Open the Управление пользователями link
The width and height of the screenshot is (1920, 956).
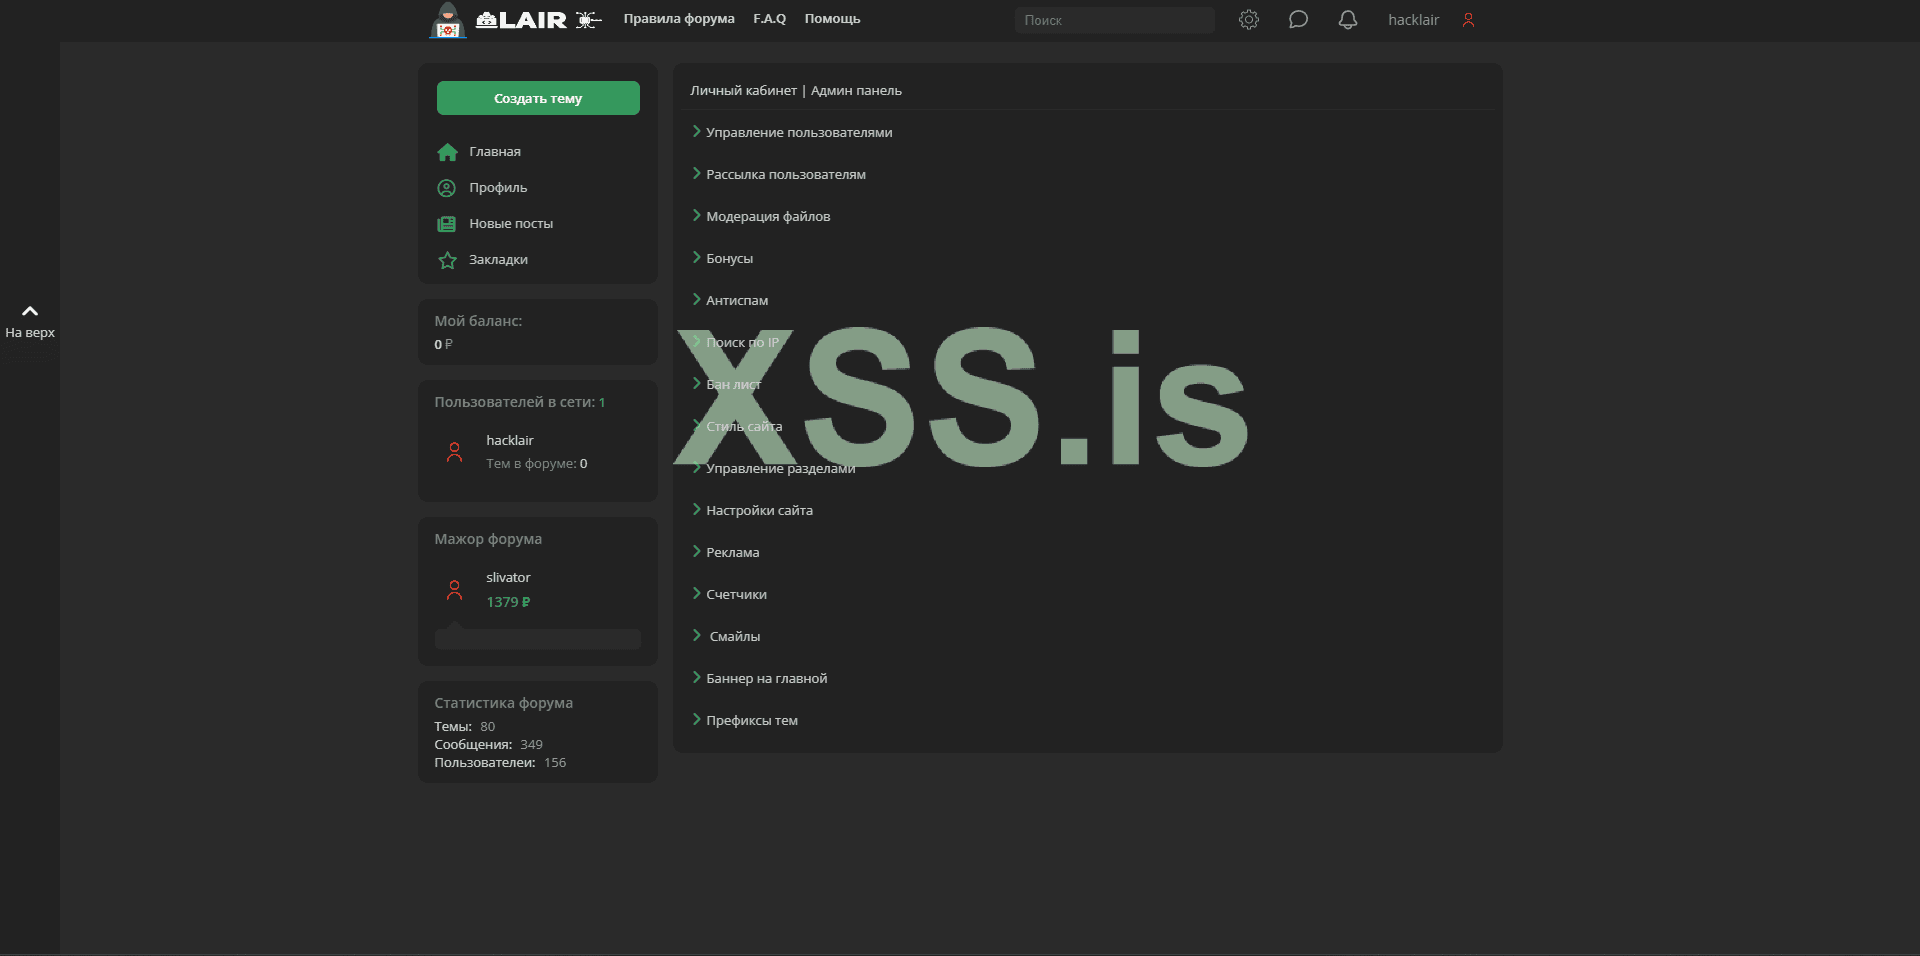[x=799, y=132]
